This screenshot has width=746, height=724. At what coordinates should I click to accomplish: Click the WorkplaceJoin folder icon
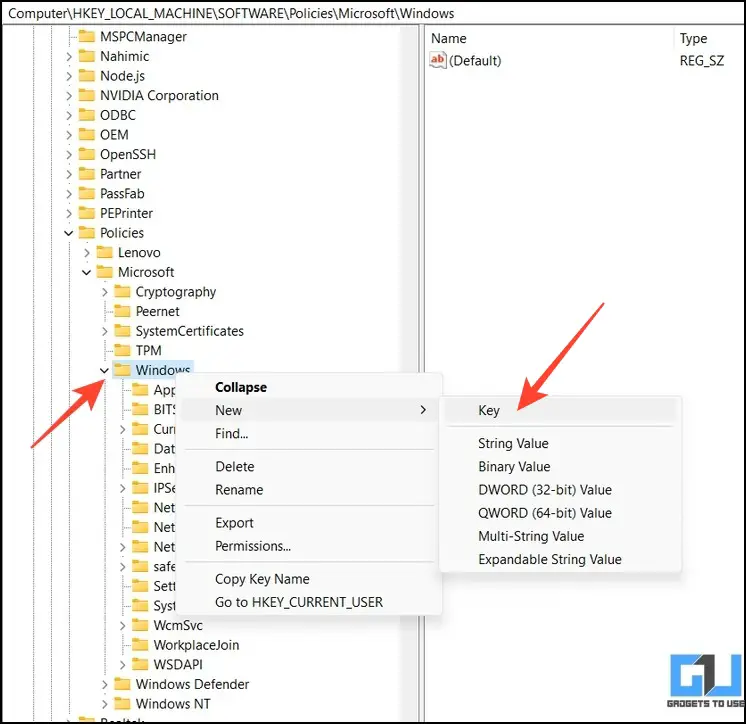[x=140, y=645]
